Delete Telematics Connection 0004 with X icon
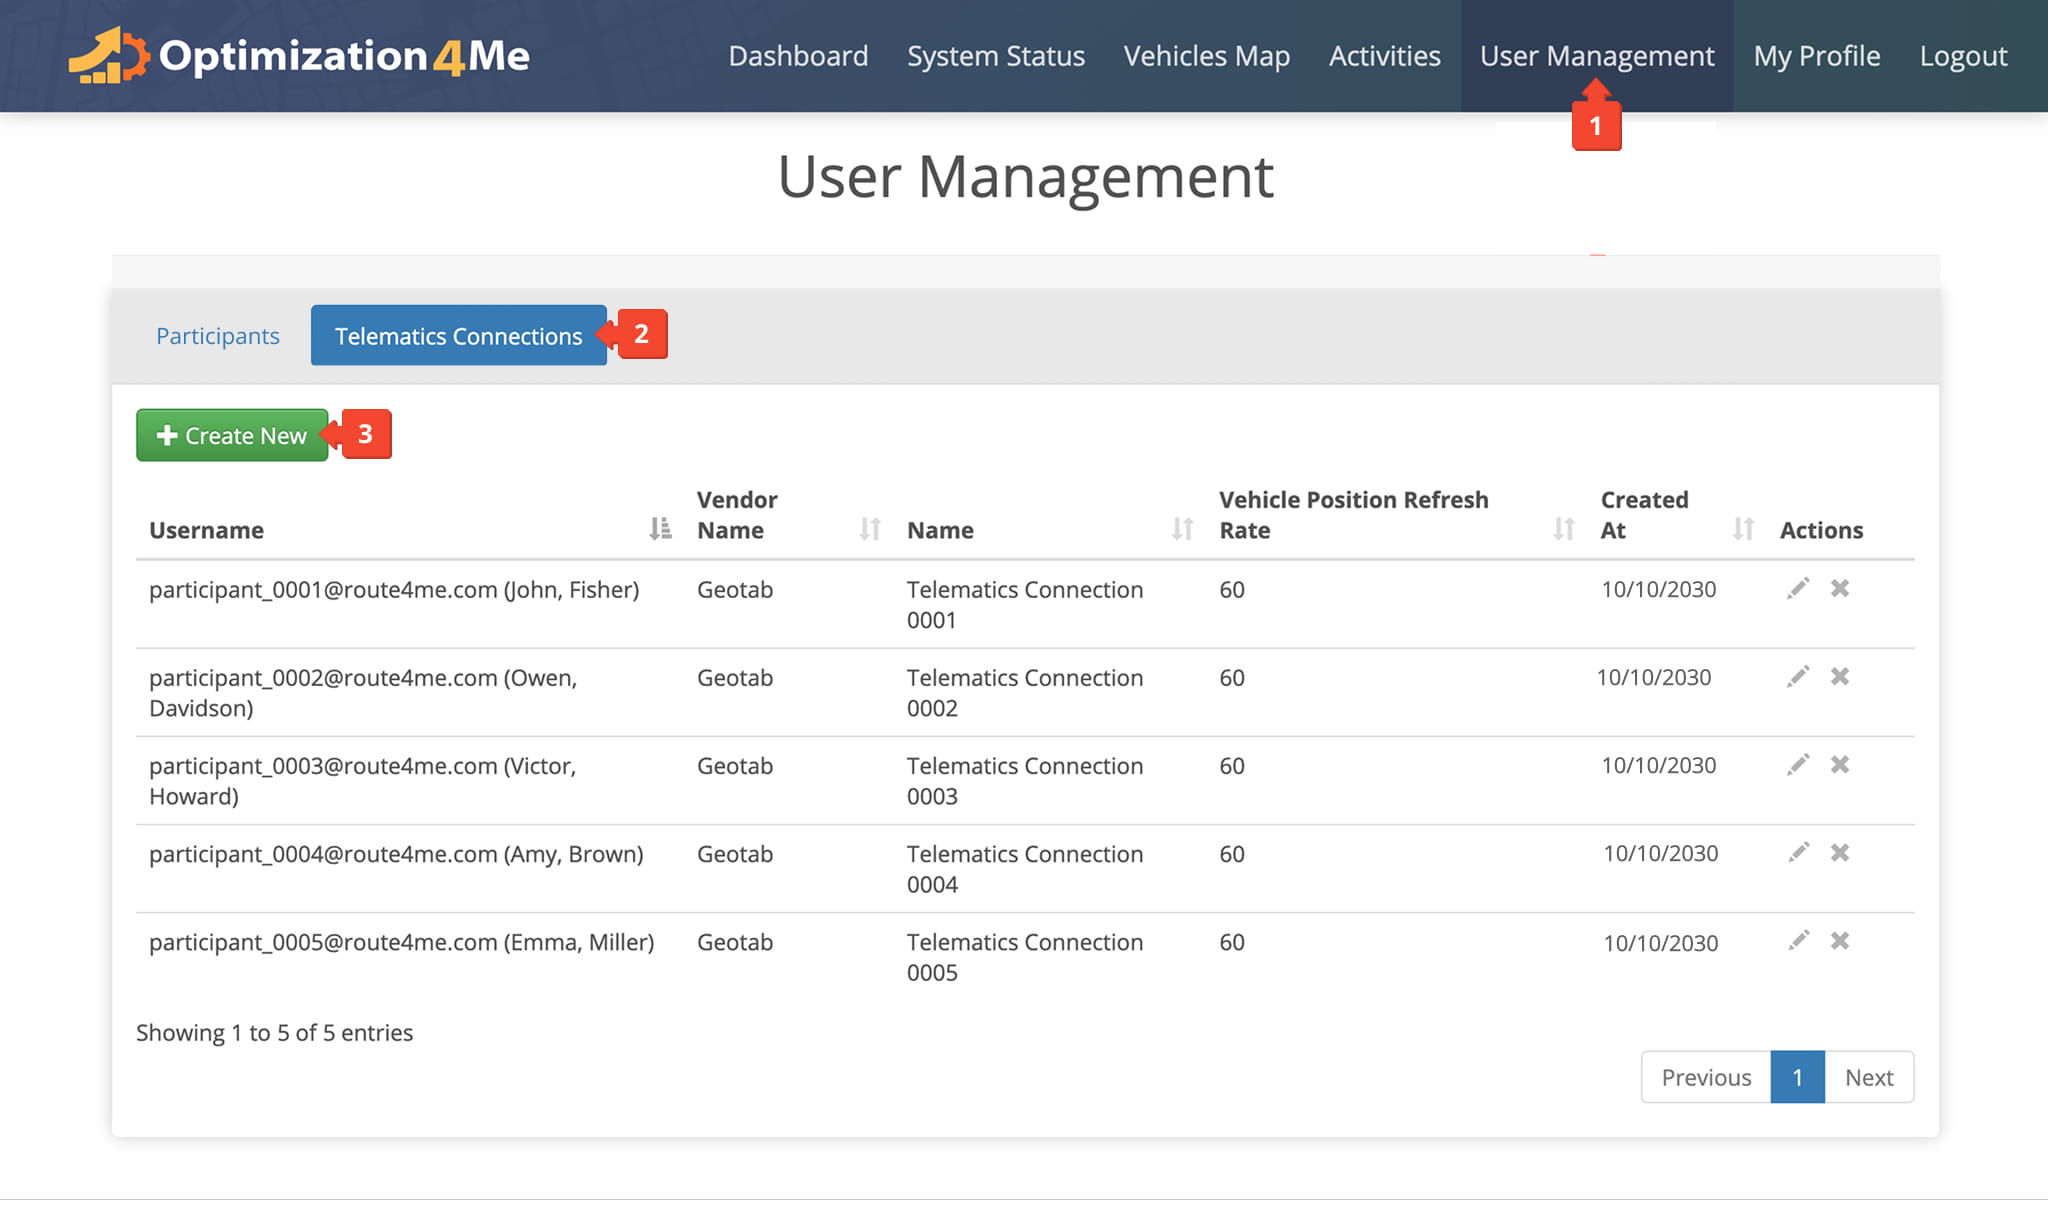 1840,852
